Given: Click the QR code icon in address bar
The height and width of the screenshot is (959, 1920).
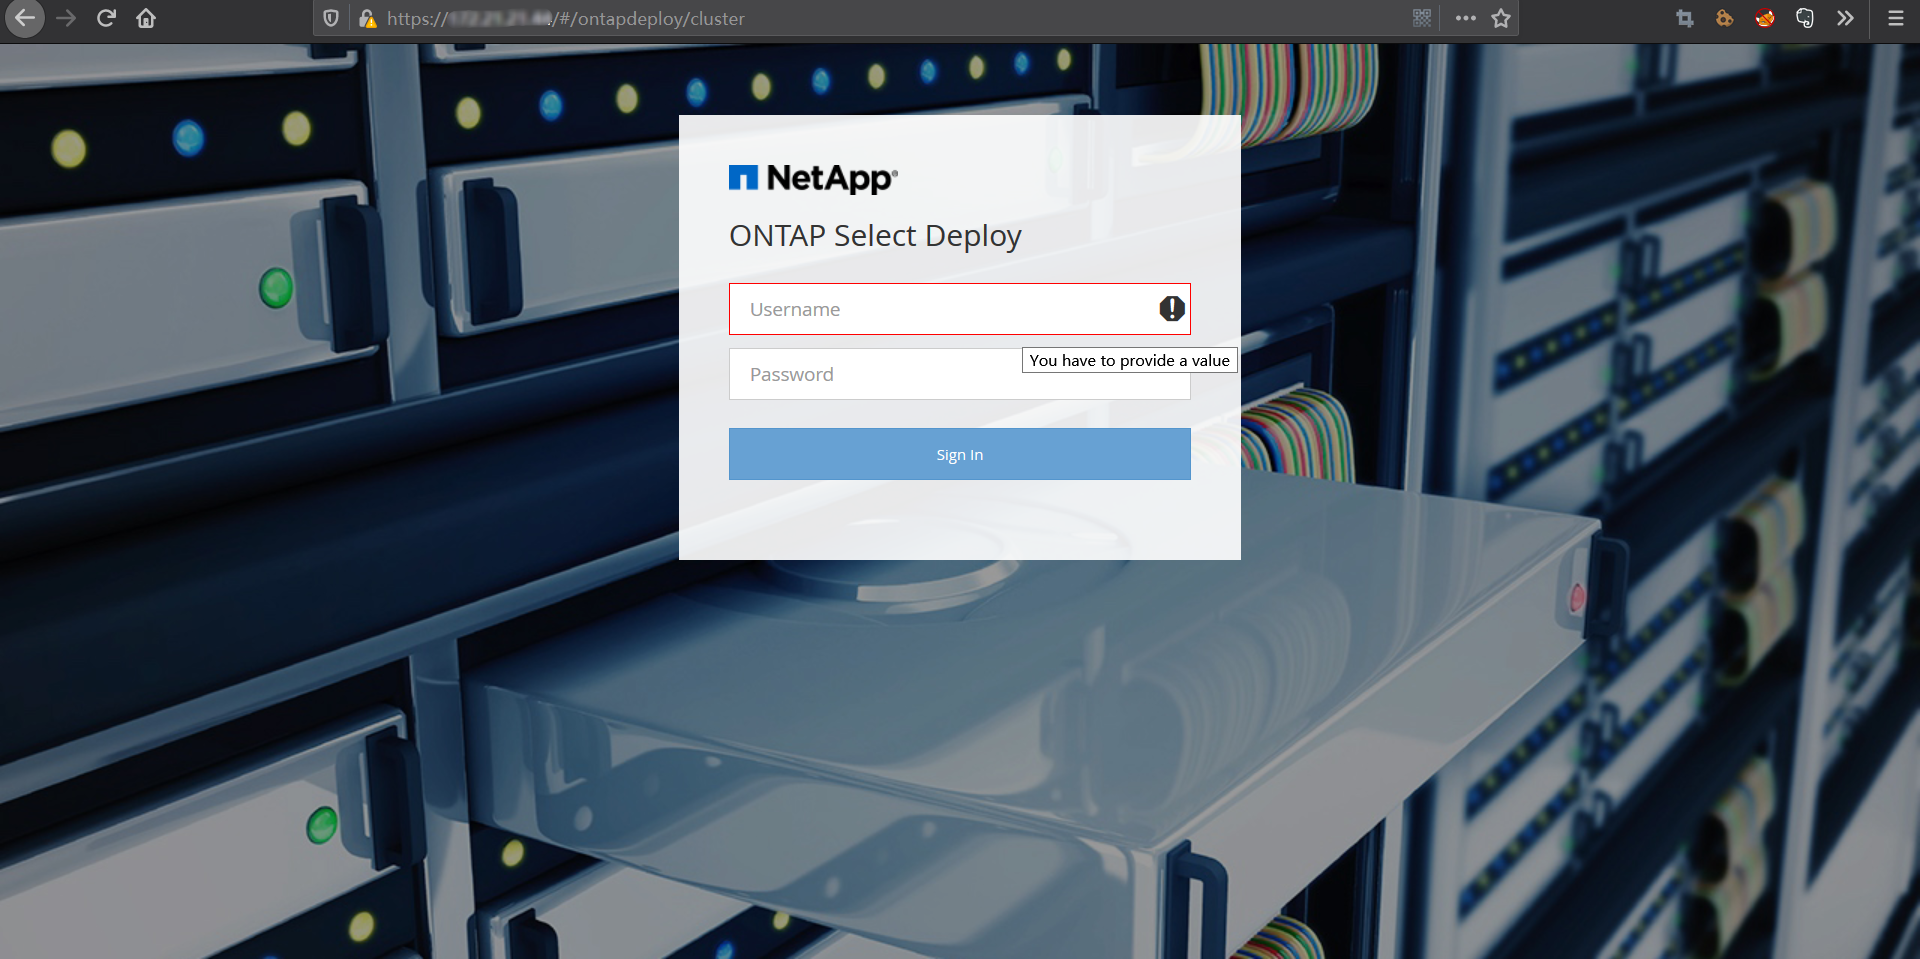Looking at the screenshot, I should click(x=1422, y=18).
